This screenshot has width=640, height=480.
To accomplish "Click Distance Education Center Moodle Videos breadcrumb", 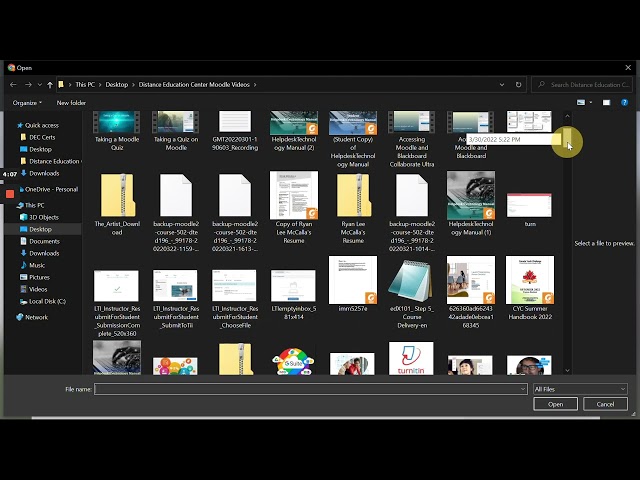I will click(194, 84).
